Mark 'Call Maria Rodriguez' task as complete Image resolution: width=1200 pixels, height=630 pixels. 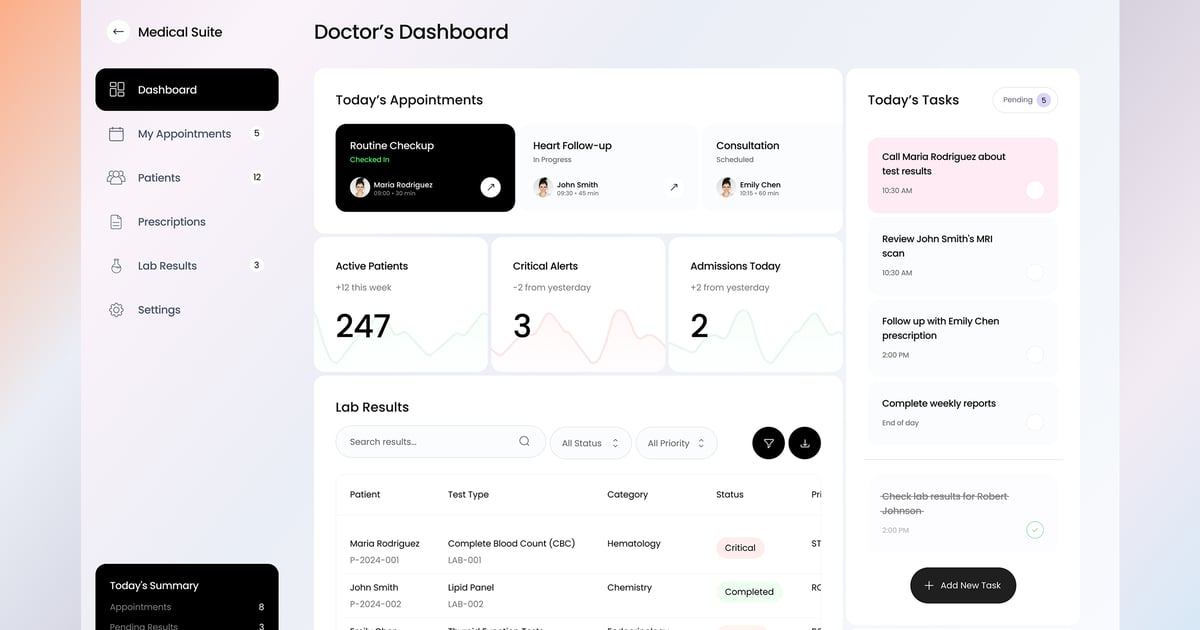pyautogui.click(x=1035, y=190)
